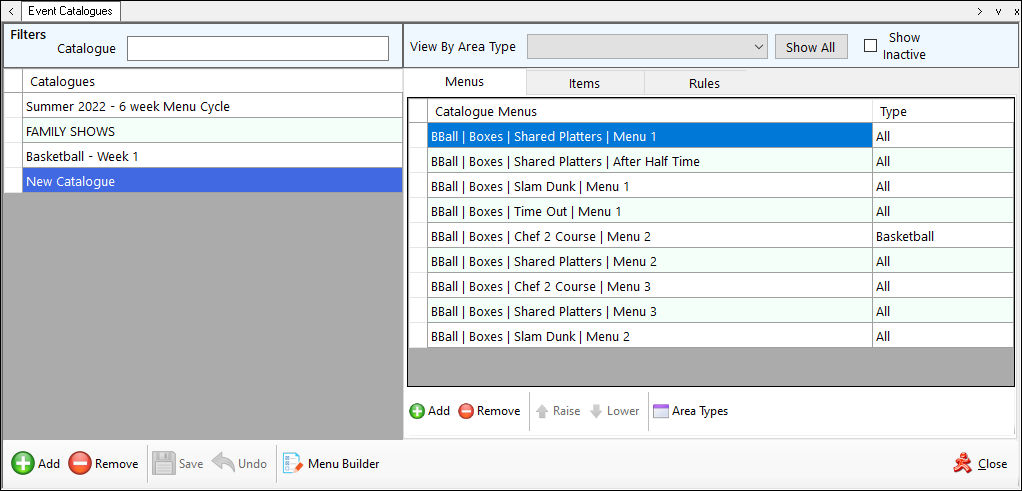
Task: Remove the selected catalogue using the red Remove icon
Action: pos(80,464)
